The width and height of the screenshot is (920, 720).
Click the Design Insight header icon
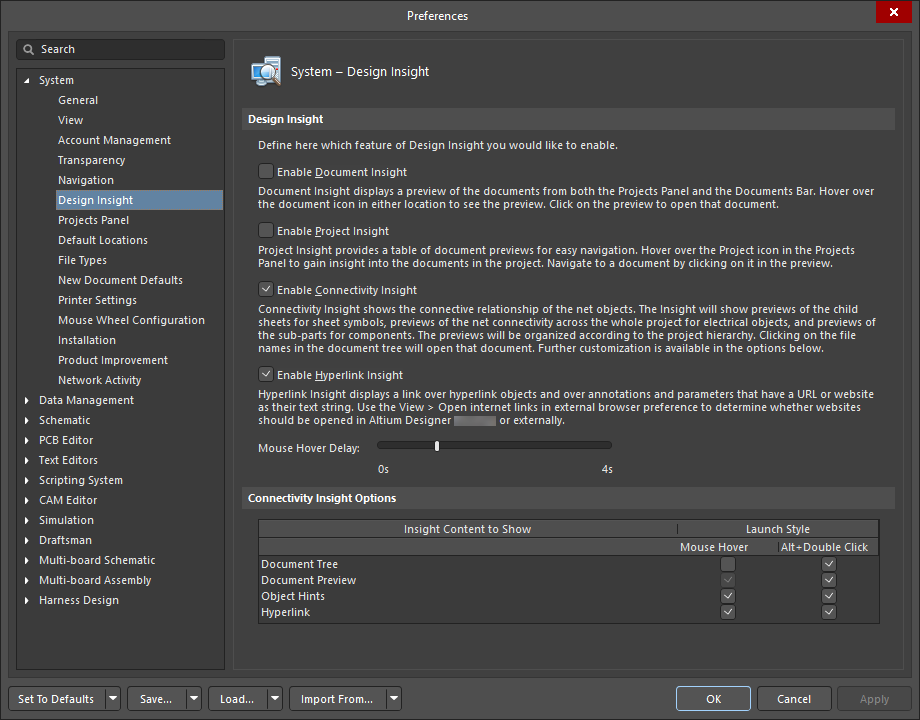(x=266, y=72)
